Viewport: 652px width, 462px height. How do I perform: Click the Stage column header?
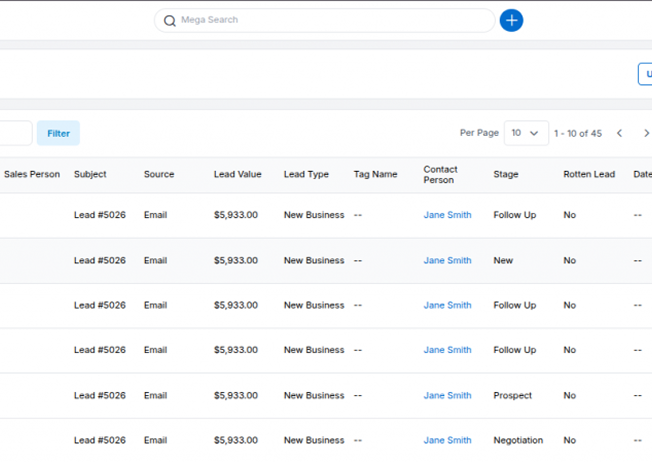coord(506,174)
